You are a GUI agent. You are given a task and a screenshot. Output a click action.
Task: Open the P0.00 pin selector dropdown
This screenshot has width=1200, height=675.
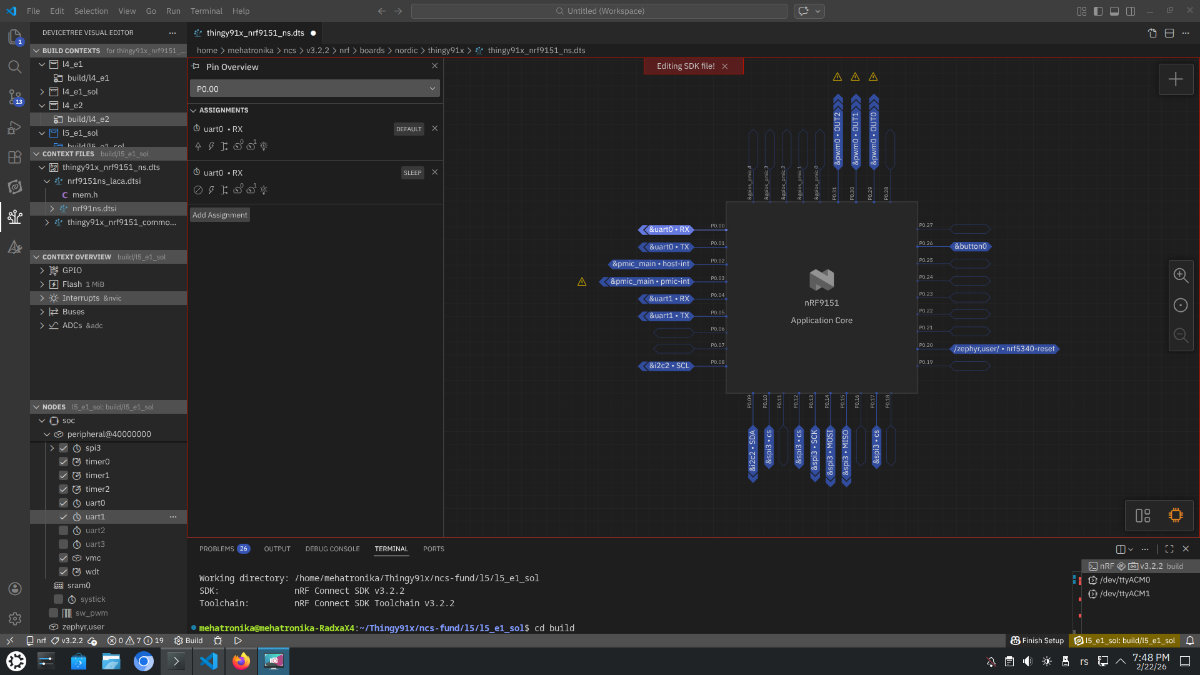(315, 89)
